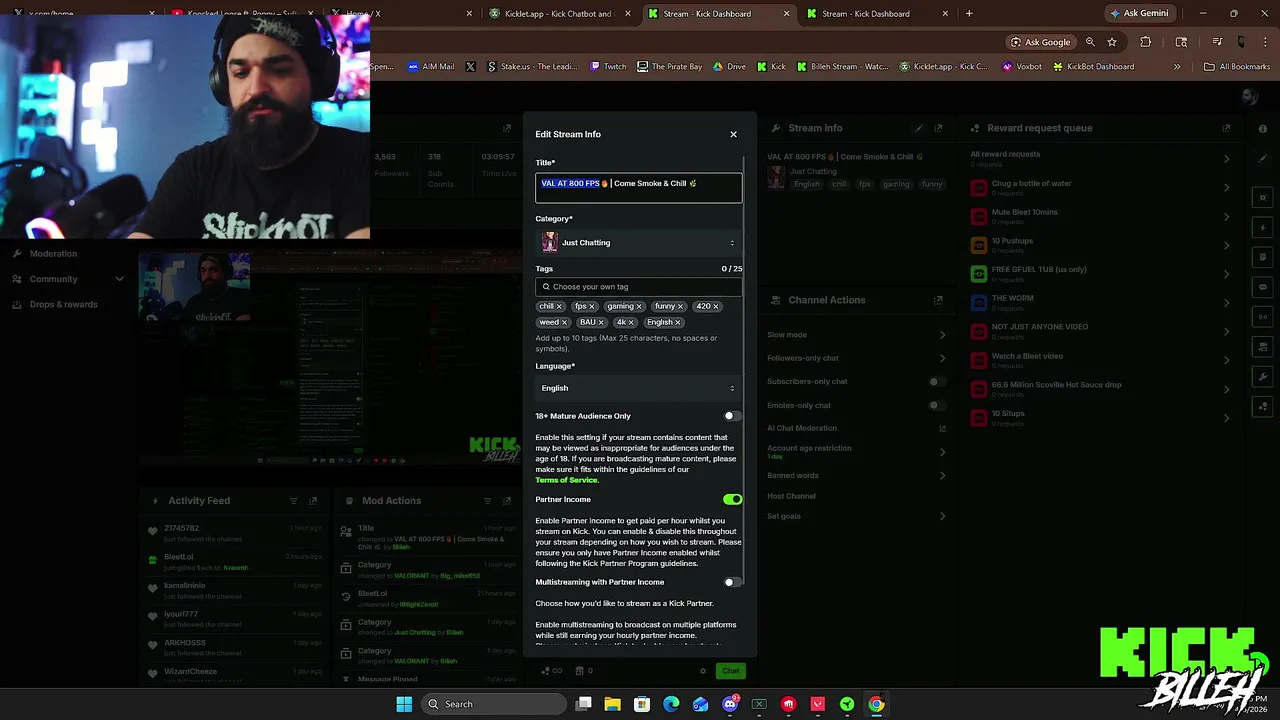The width and height of the screenshot is (1280, 720).
Task: Remove the 'gaming' tag chip
Action: [639, 306]
